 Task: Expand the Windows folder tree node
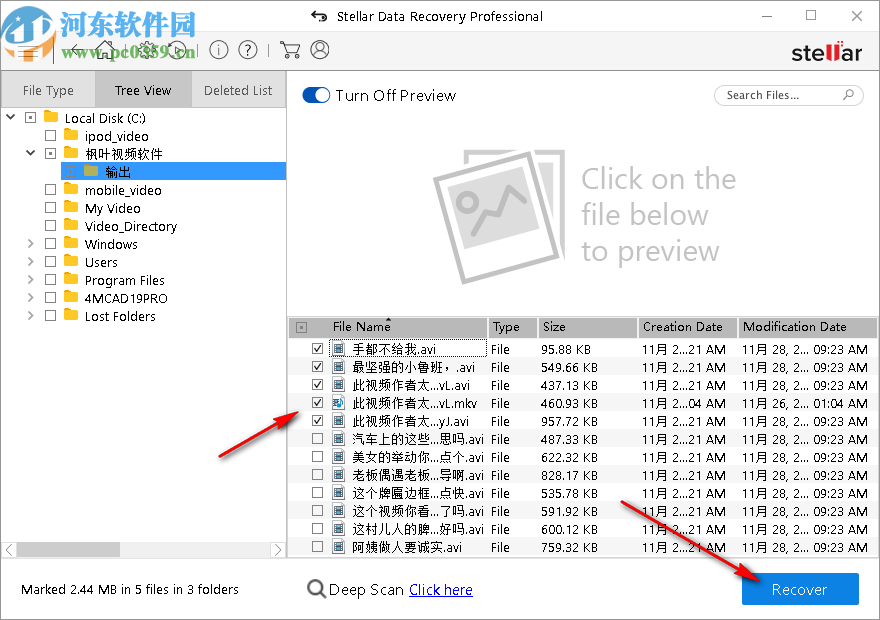[29, 244]
